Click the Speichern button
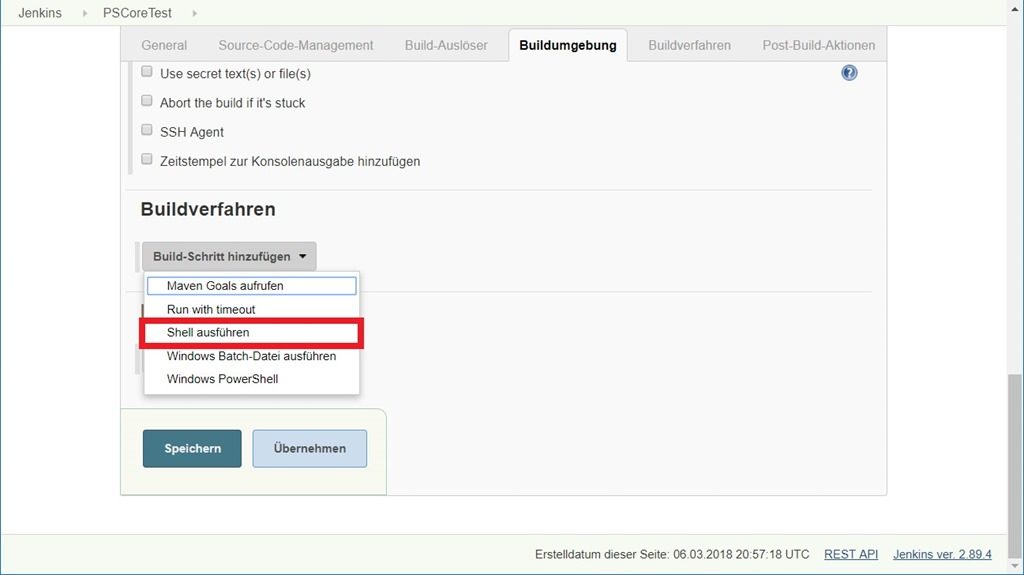Image resolution: width=1024 pixels, height=575 pixels. (x=192, y=449)
